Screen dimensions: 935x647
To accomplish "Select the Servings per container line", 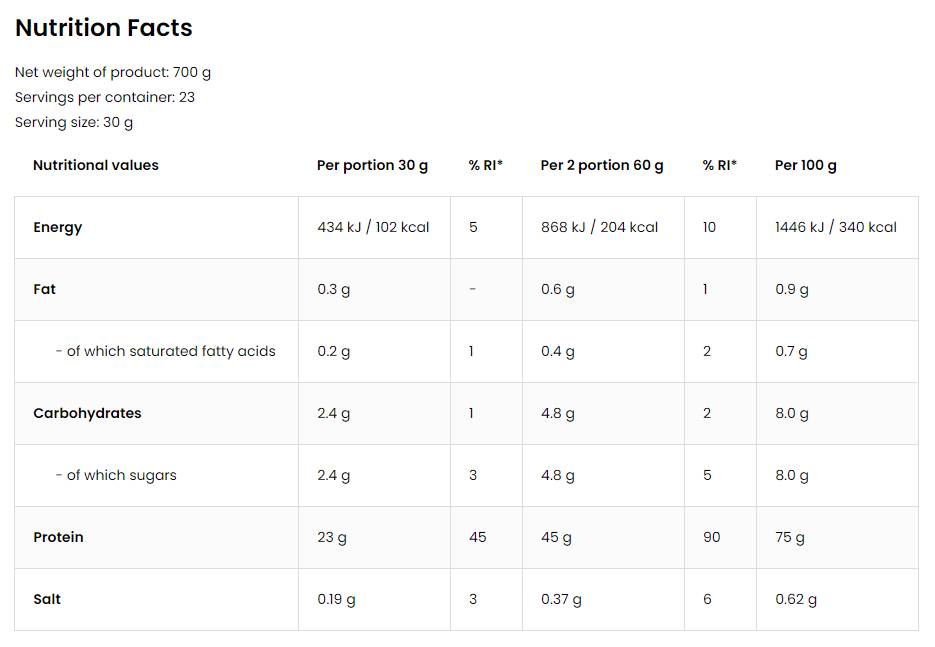I will click(x=105, y=97).
